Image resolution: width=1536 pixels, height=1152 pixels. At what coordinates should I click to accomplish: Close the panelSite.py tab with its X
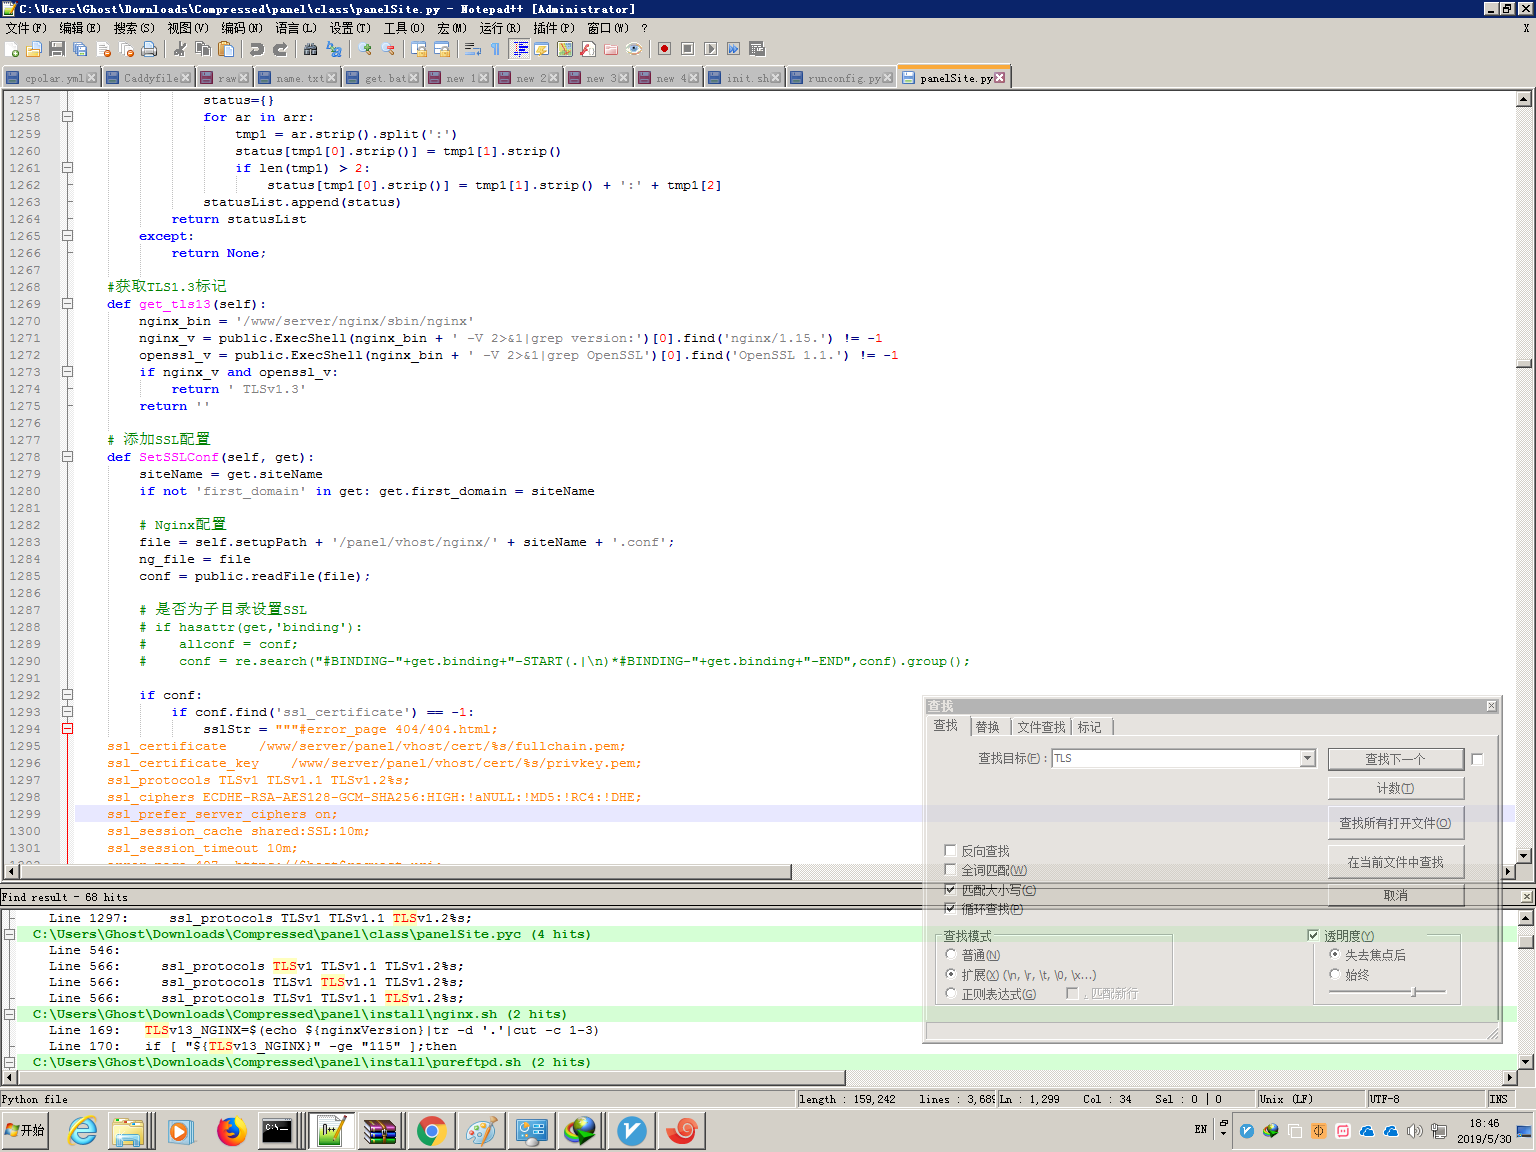pos(1000,78)
